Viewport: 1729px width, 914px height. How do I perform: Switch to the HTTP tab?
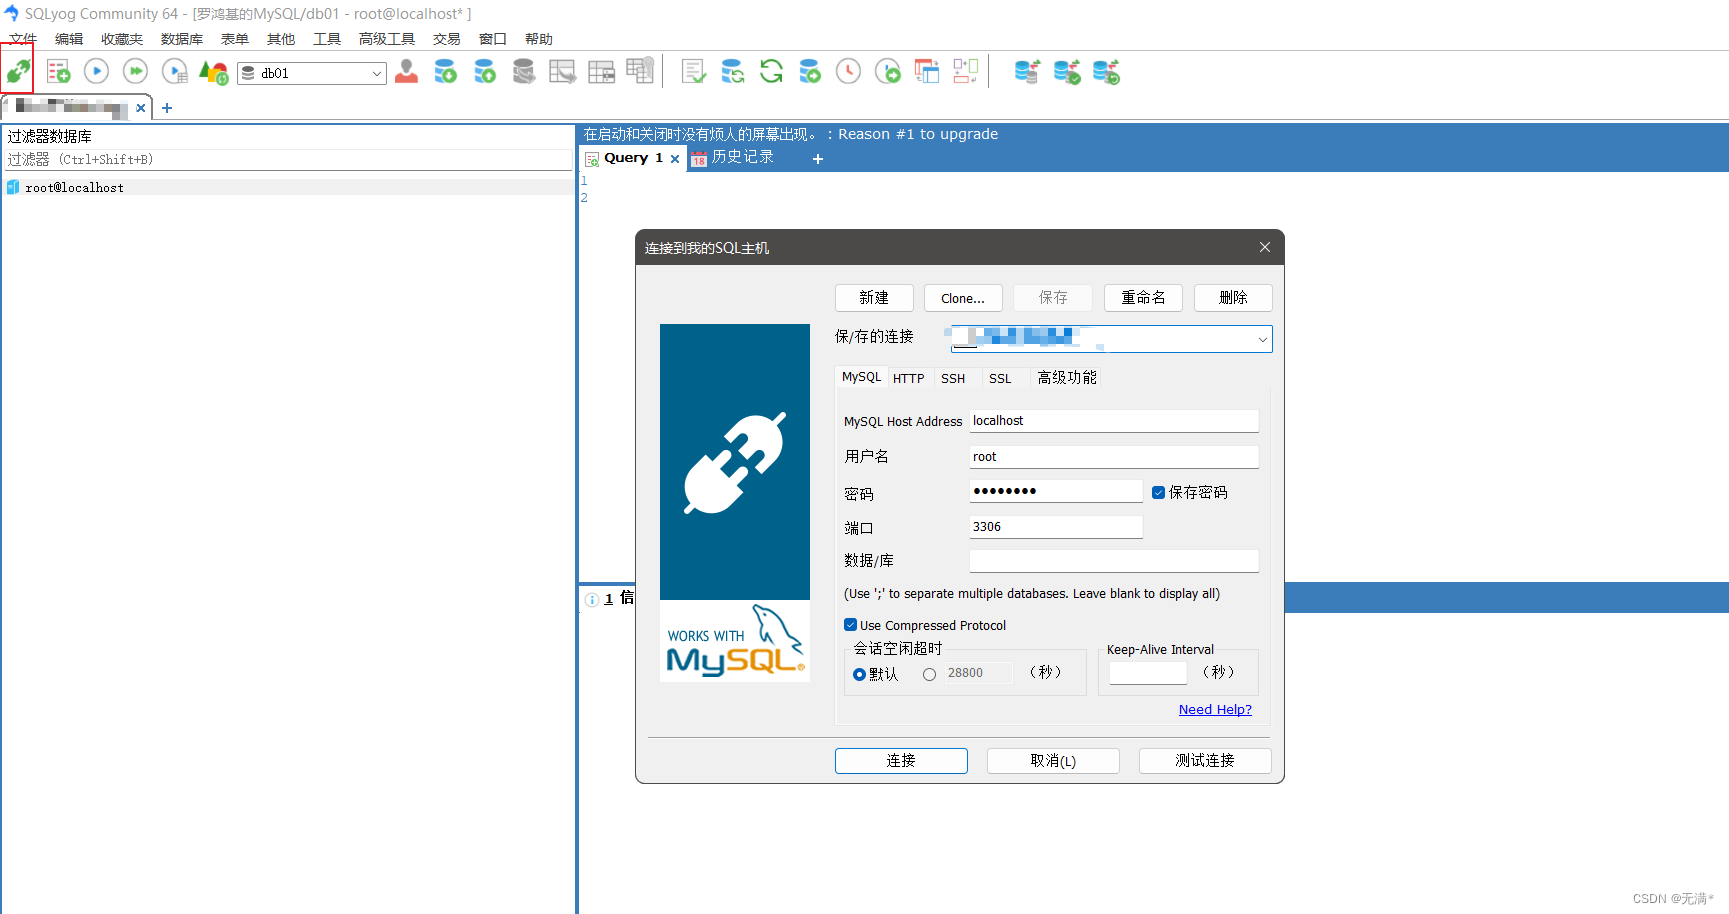[x=908, y=378]
